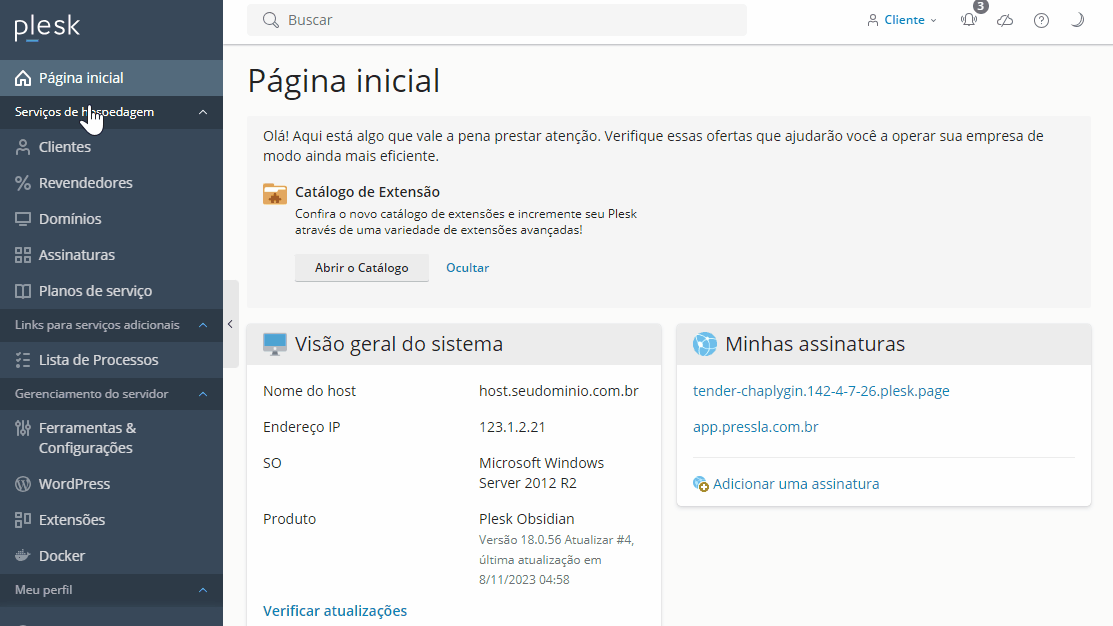Collapse Serviços de Hospedagem section
This screenshot has width=1113, height=626.
111,112
